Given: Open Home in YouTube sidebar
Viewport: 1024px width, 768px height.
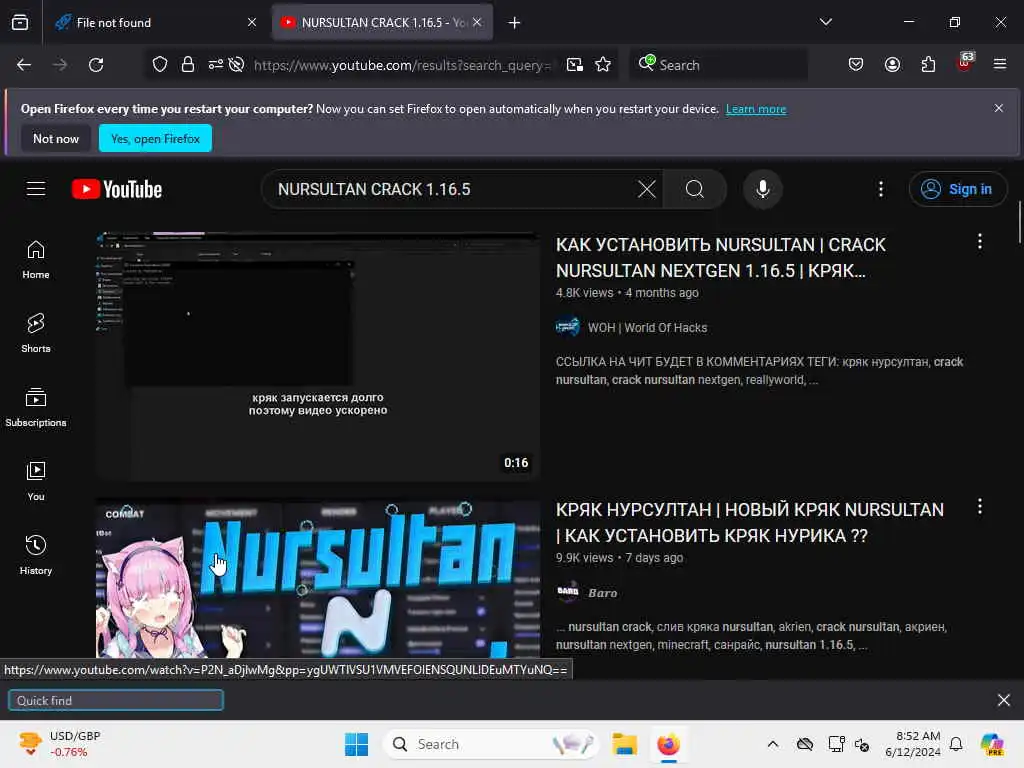Looking at the screenshot, I should click(36, 260).
